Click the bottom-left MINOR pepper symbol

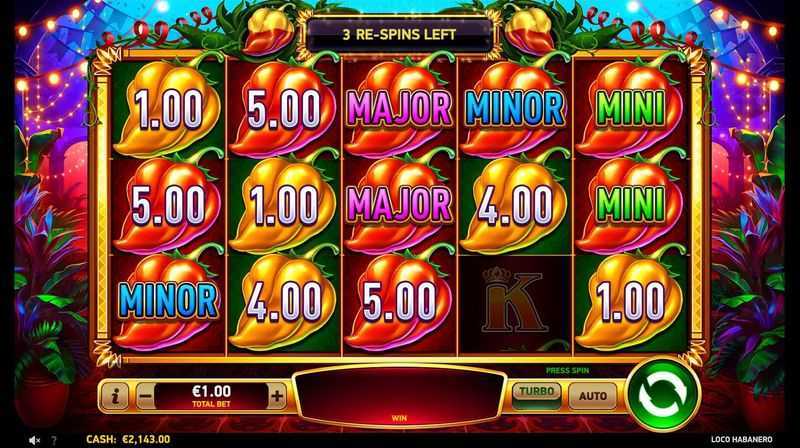tap(168, 302)
